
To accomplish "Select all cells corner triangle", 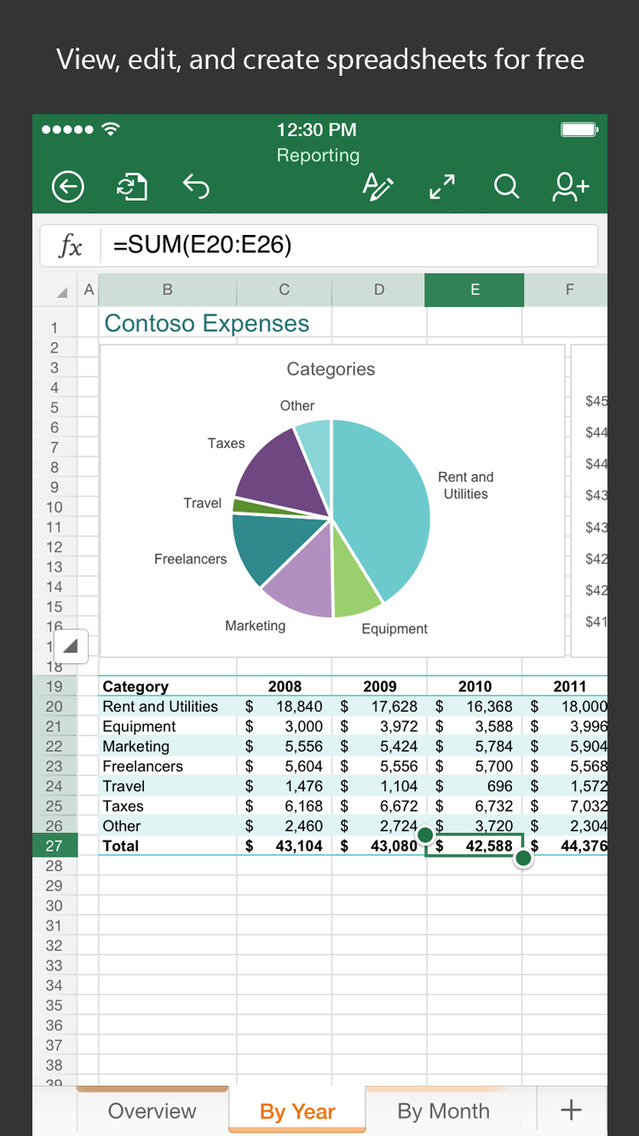I will [x=62, y=291].
